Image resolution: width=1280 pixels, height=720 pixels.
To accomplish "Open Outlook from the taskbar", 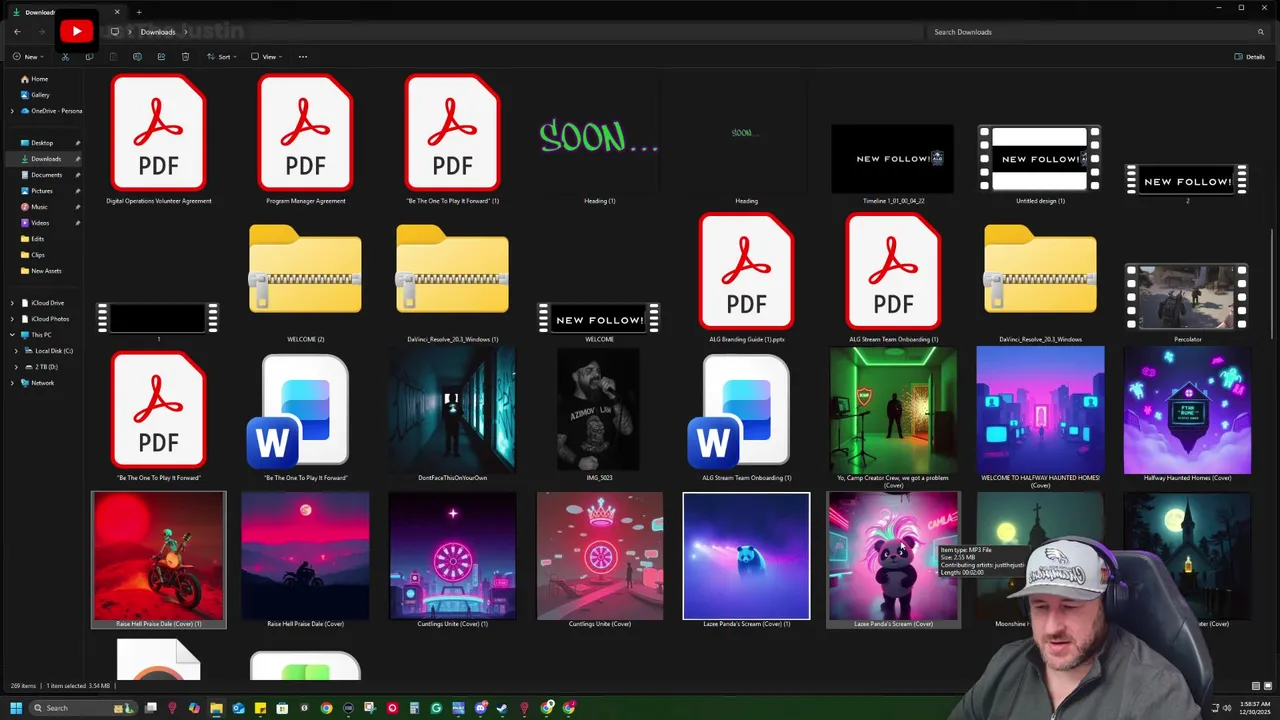I will click(x=238, y=708).
